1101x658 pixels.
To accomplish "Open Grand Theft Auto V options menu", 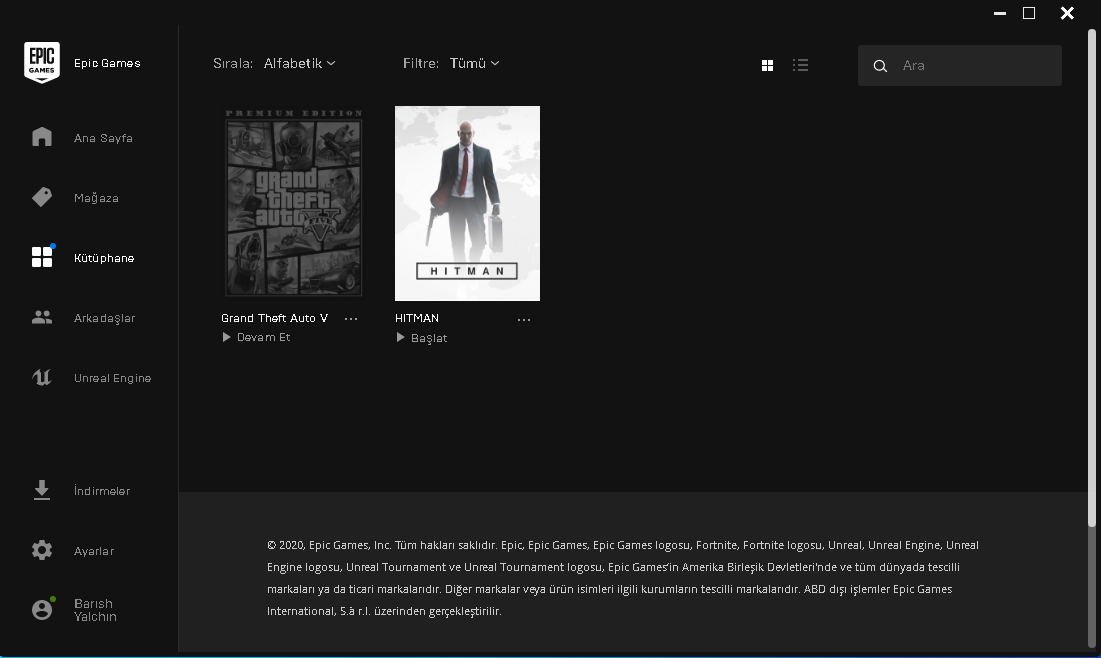I will click(351, 319).
